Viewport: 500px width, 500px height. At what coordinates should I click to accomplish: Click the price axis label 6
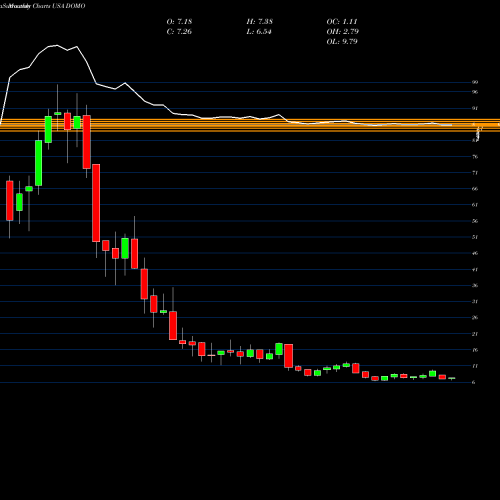pyautogui.click(x=474, y=382)
